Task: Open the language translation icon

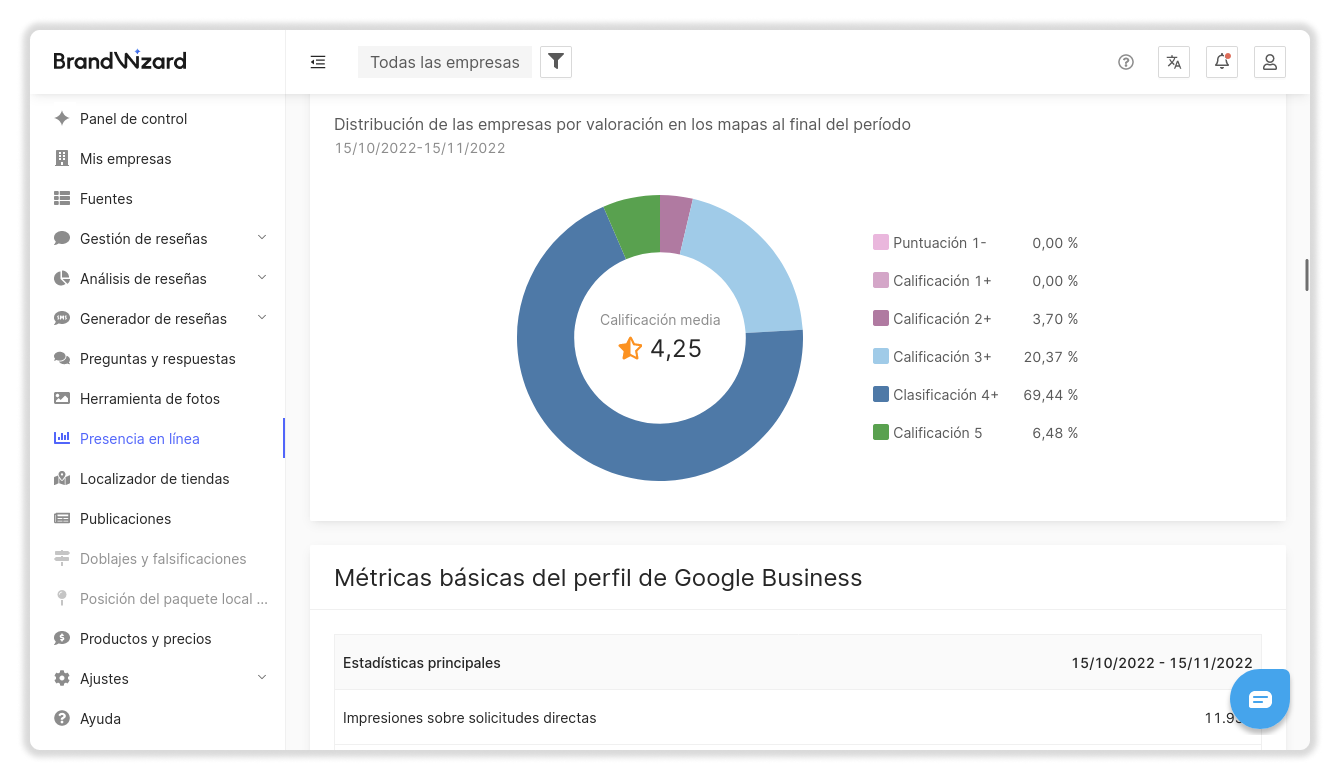Action: click(x=1174, y=62)
